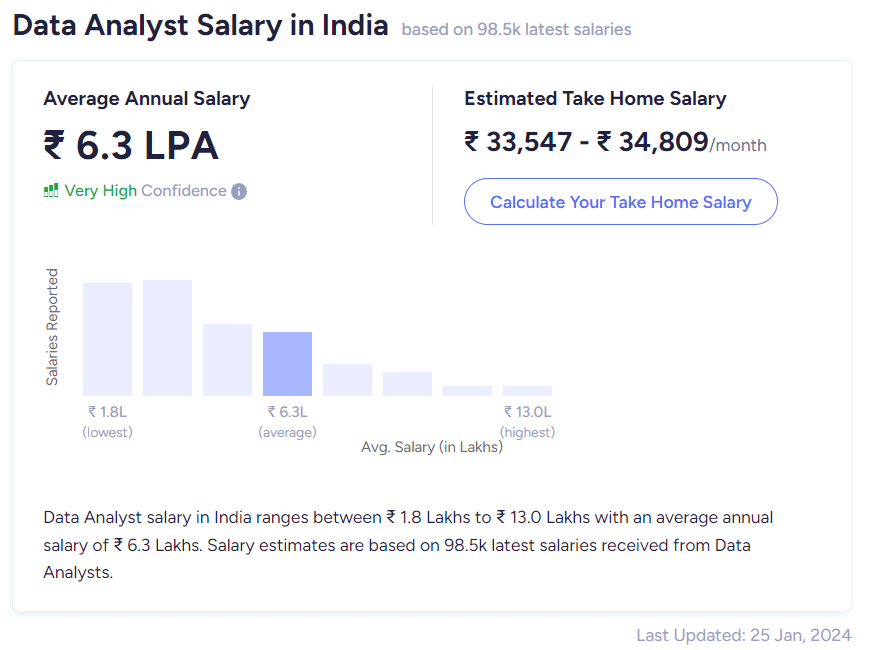This screenshot has width=870, height=650.
Task: Toggle the lowest salary label ₹ 1.8L
Action: [107, 410]
